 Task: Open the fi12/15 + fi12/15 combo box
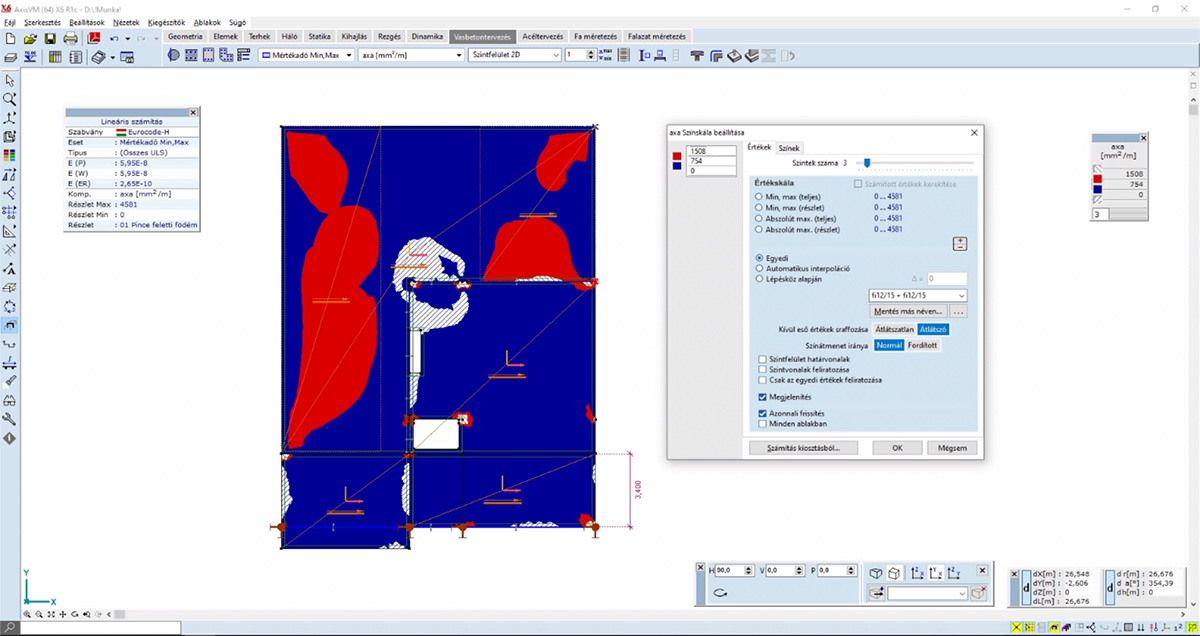pos(918,296)
